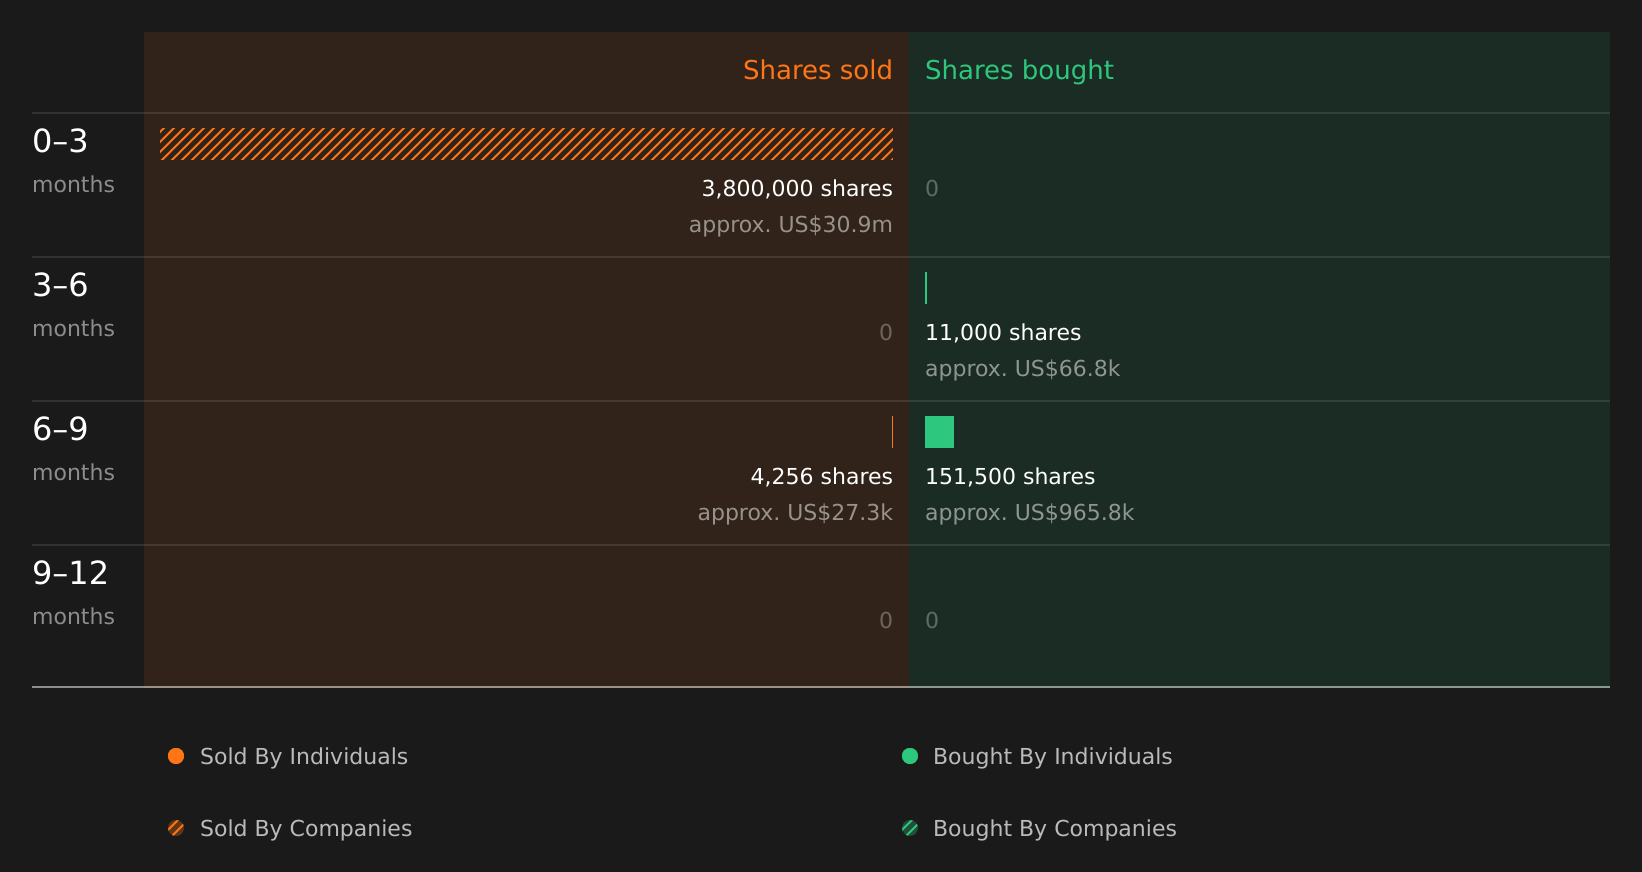This screenshot has width=1642, height=872.
Task: Click the striped Bought By Companies legend icon
Action: point(910,828)
